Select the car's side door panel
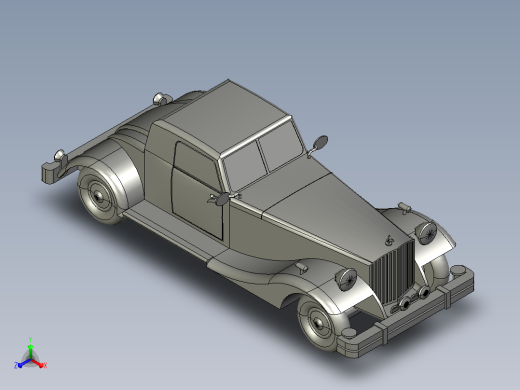The width and height of the screenshot is (520, 390). (x=197, y=192)
